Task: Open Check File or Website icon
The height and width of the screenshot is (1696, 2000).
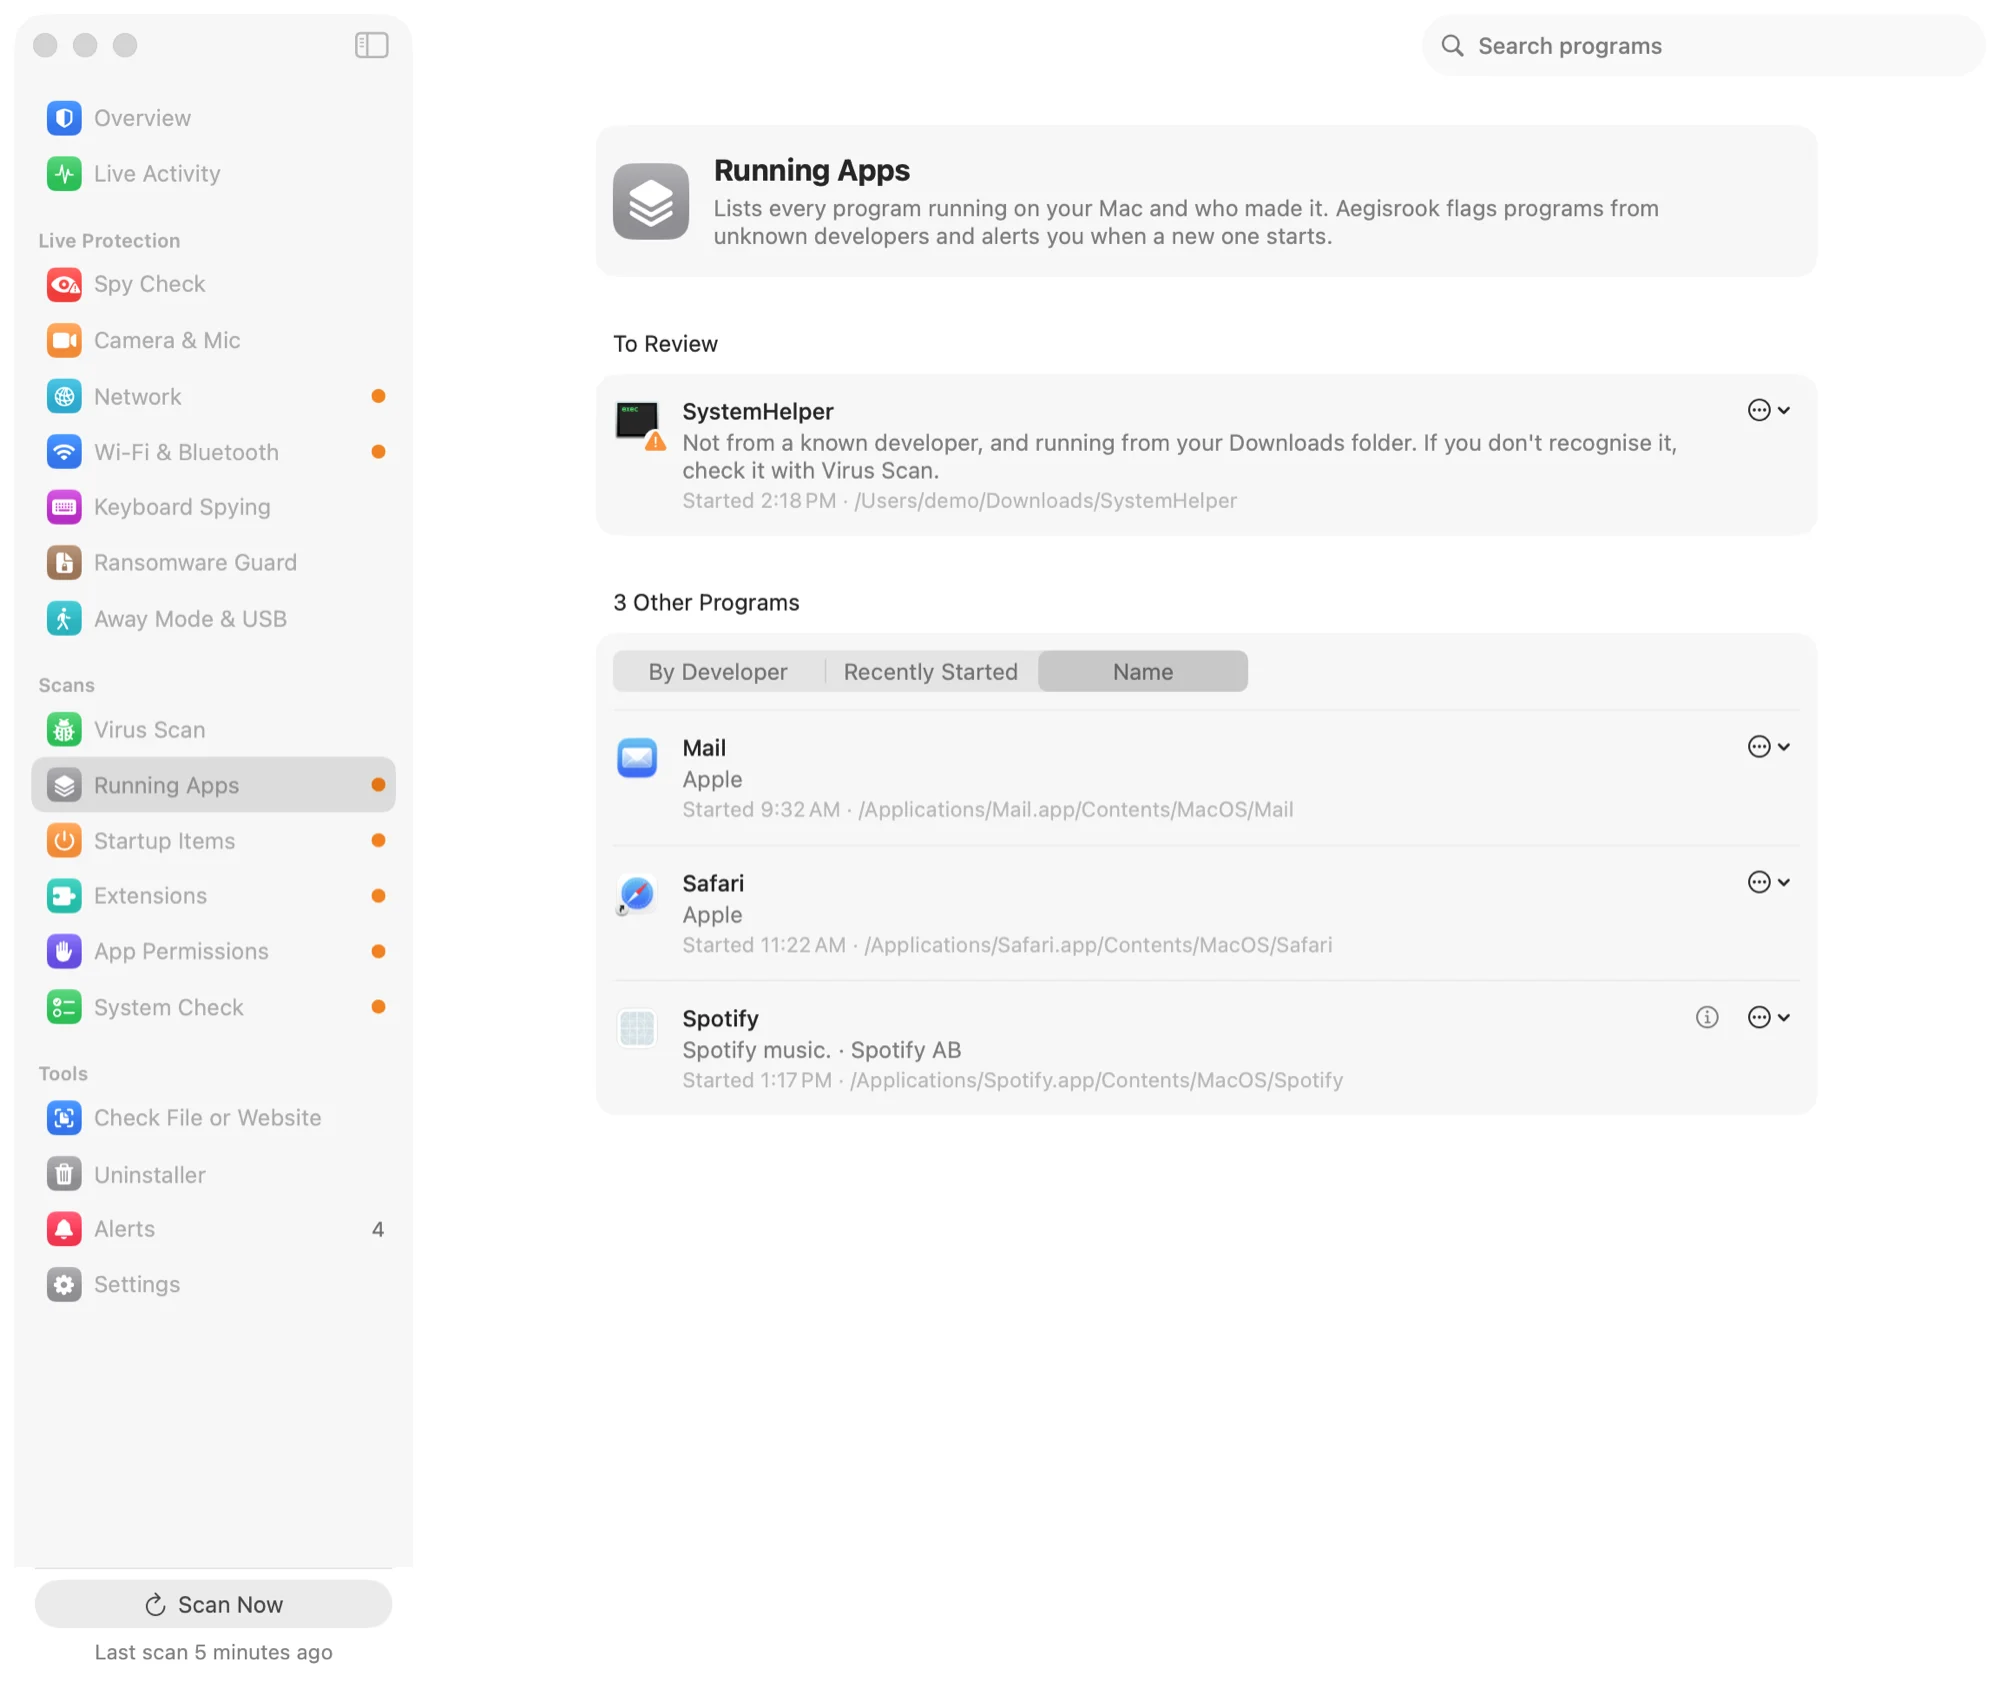Action: (x=64, y=1118)
